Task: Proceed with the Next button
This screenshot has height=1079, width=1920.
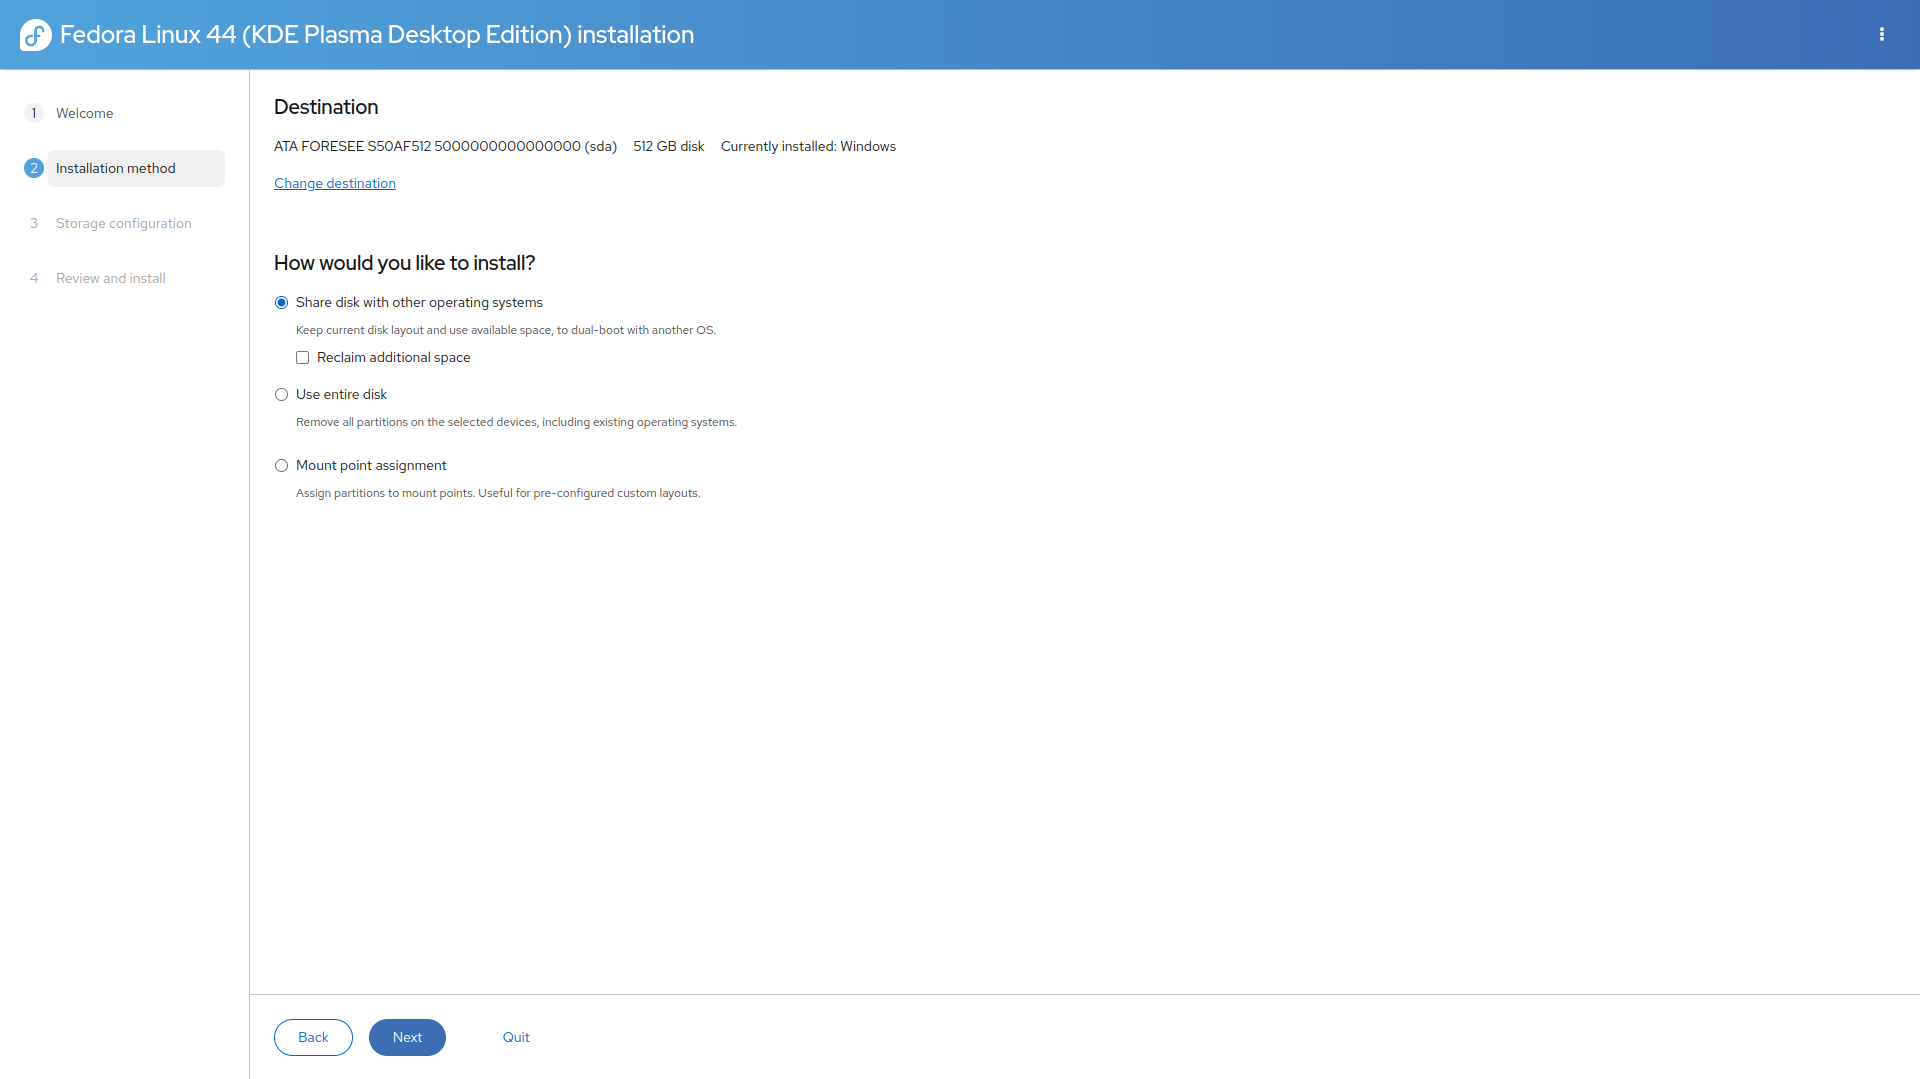Action: point(407,1037)
